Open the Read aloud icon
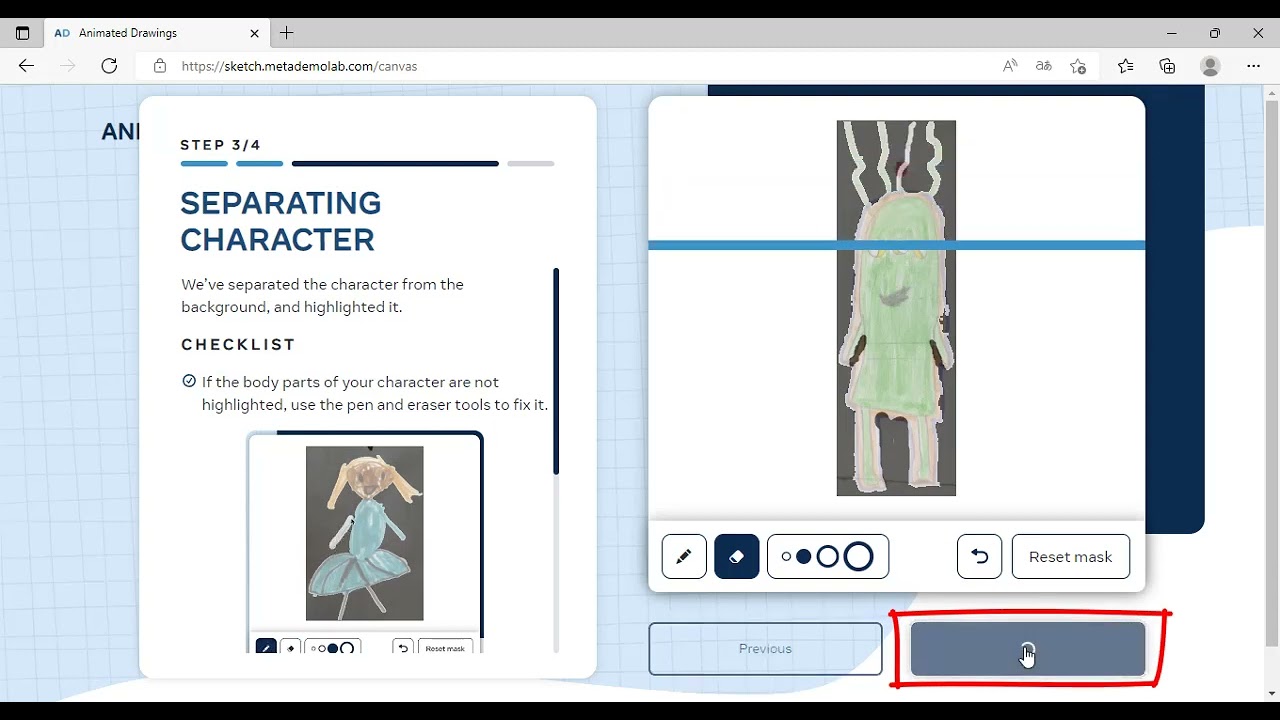Viewport: 1280px width, 720px height. (x=1010, y=66)
